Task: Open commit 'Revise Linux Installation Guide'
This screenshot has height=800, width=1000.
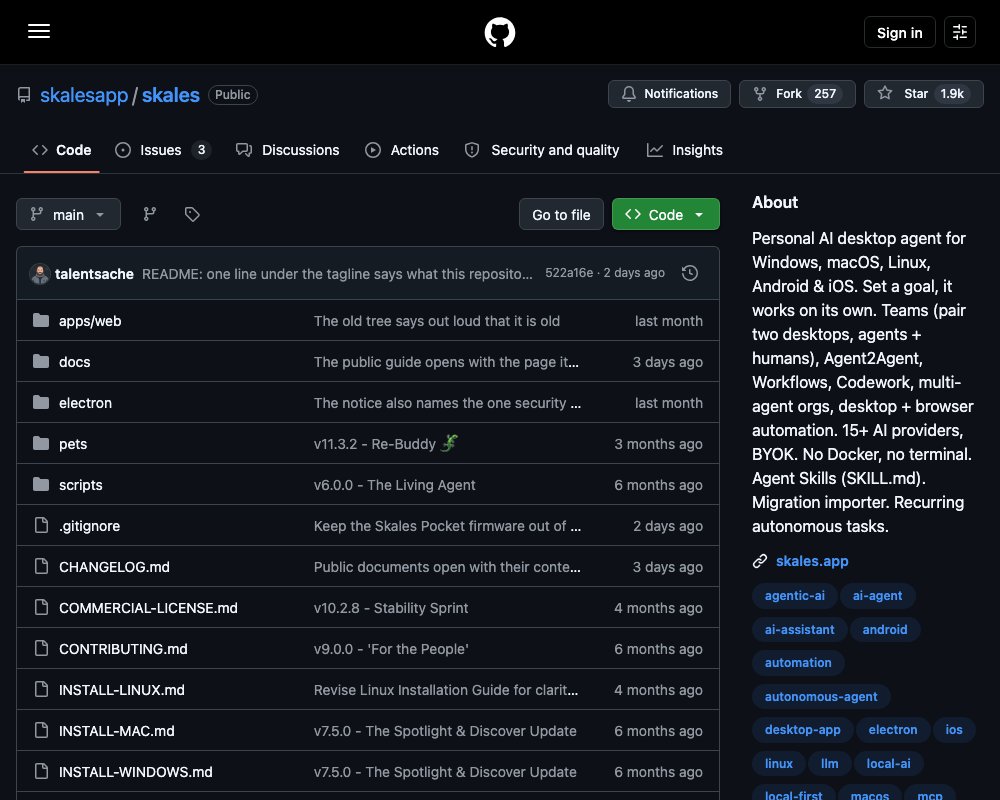Action: tap(446, 690)
